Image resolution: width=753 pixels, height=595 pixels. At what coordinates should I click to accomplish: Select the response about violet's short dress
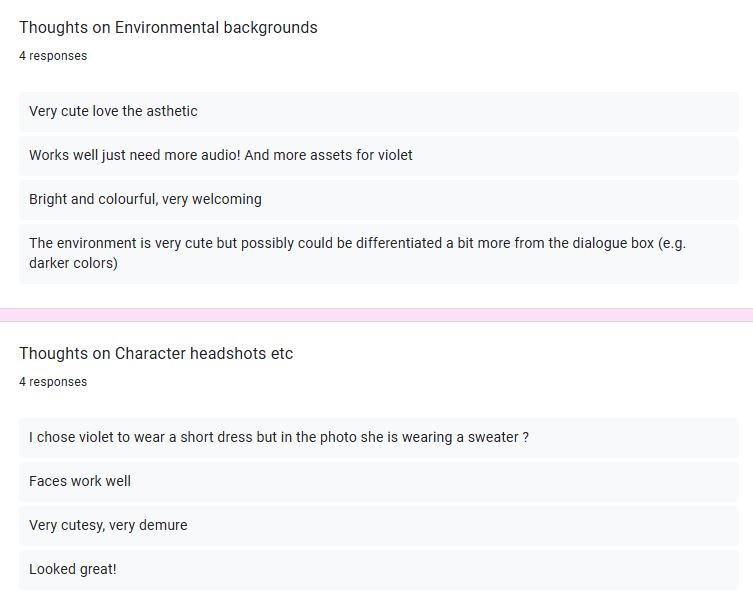378,437
